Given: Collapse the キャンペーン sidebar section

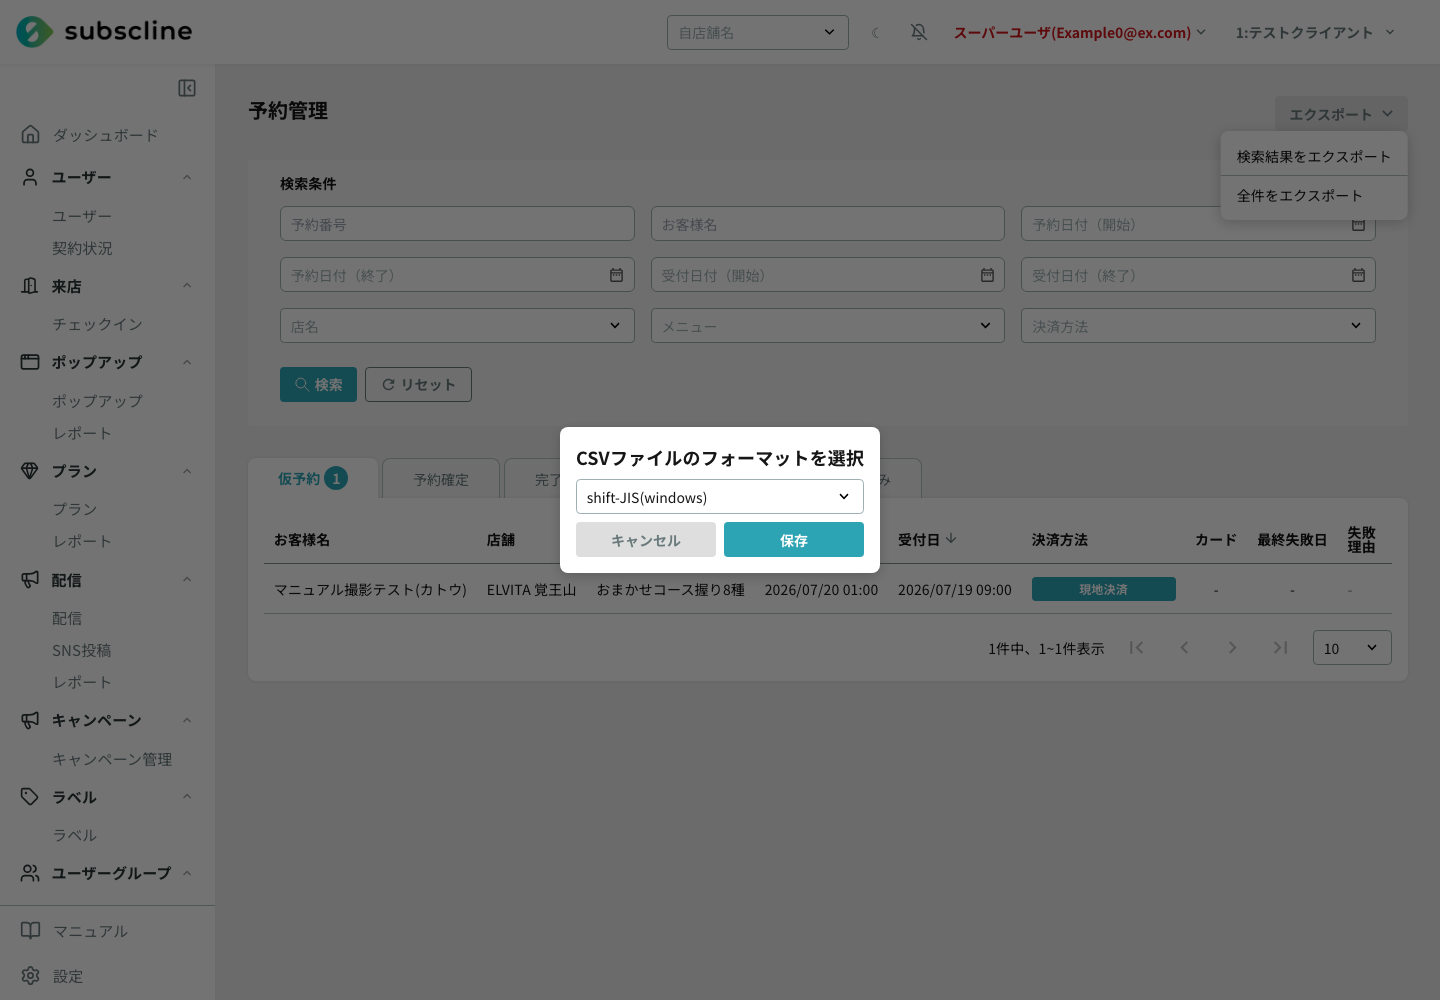Looking at the screenshot, I should point(187,721).
